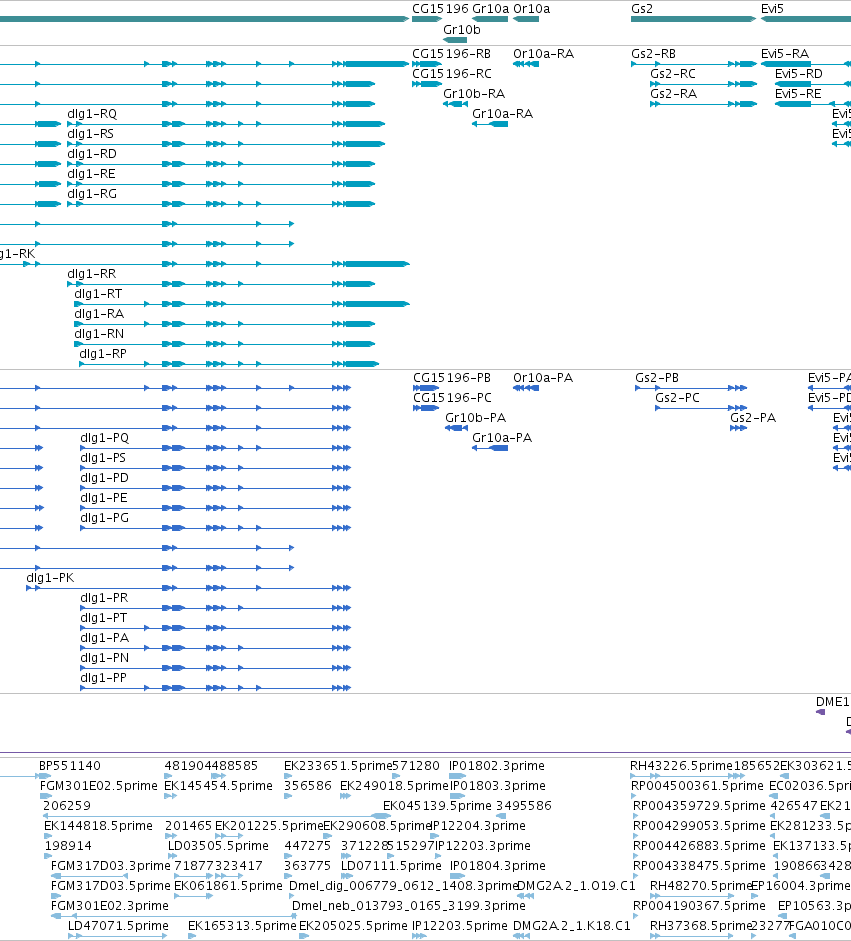Screen dimensions: 851x941
Task: Click protein dlg1-PN
Action: (104, 658)
